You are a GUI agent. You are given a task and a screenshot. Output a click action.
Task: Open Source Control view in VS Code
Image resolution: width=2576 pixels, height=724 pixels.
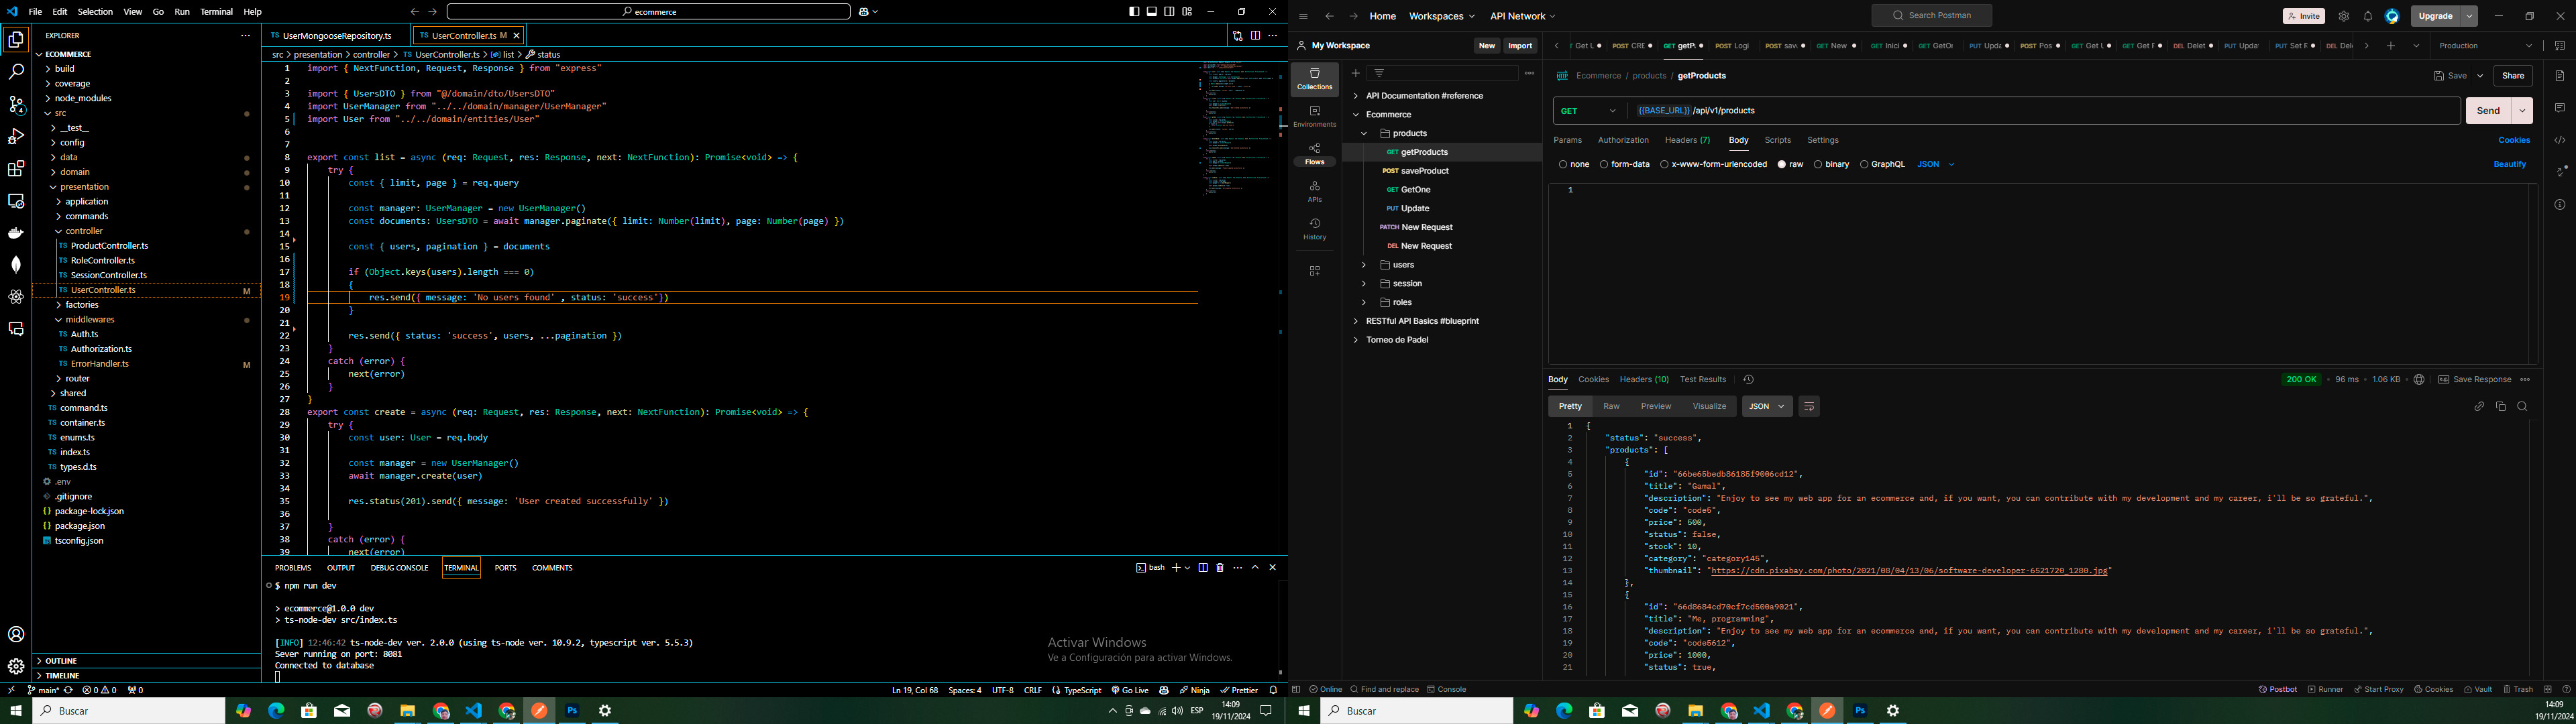(x=16, y=104)
